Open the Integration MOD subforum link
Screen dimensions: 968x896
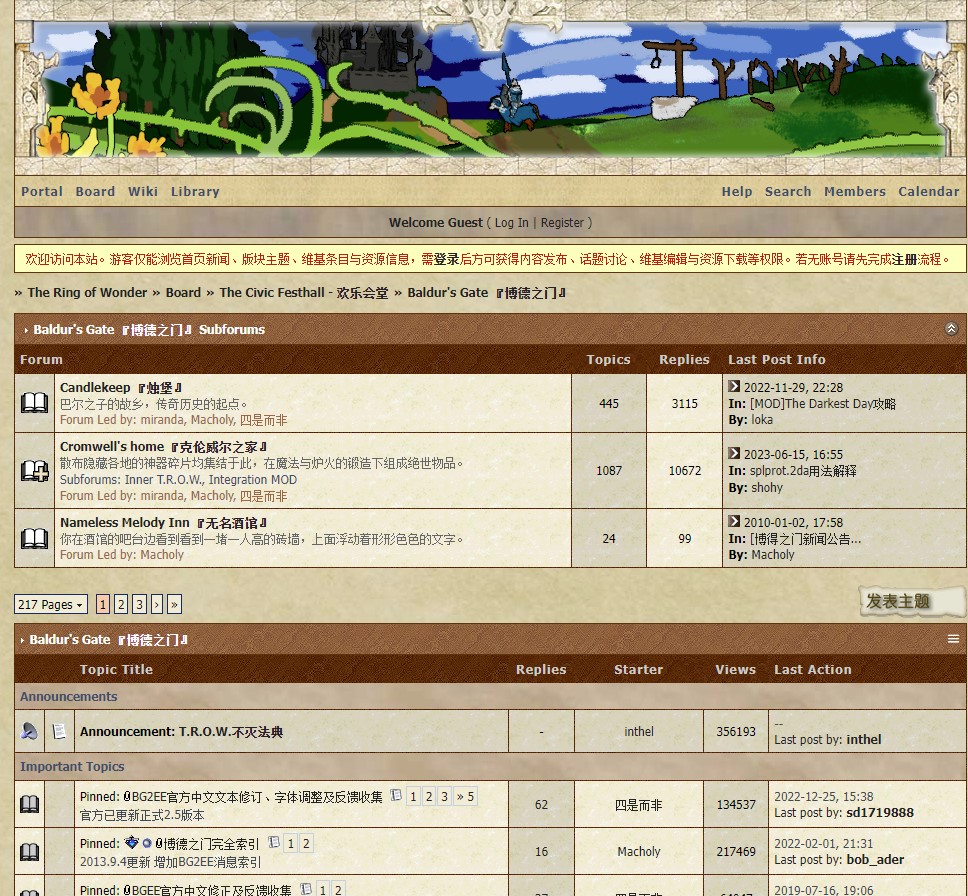252,480
